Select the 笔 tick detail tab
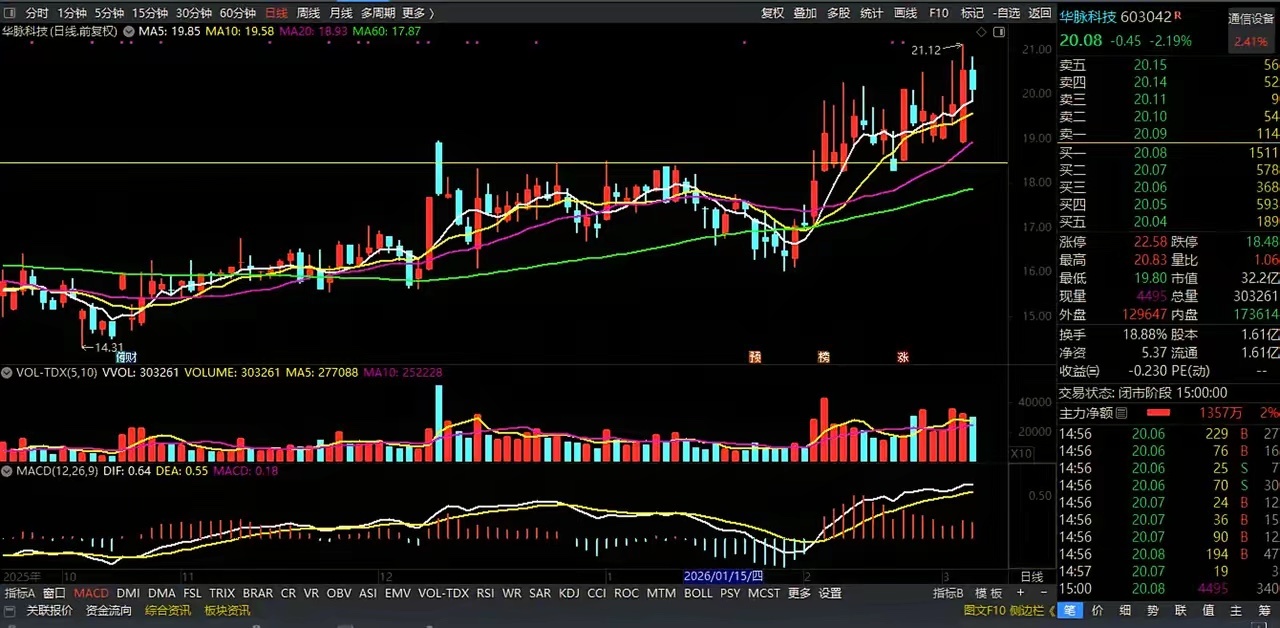The width and height of the screenshot is (1280, 628). (x=1070, y=610)
